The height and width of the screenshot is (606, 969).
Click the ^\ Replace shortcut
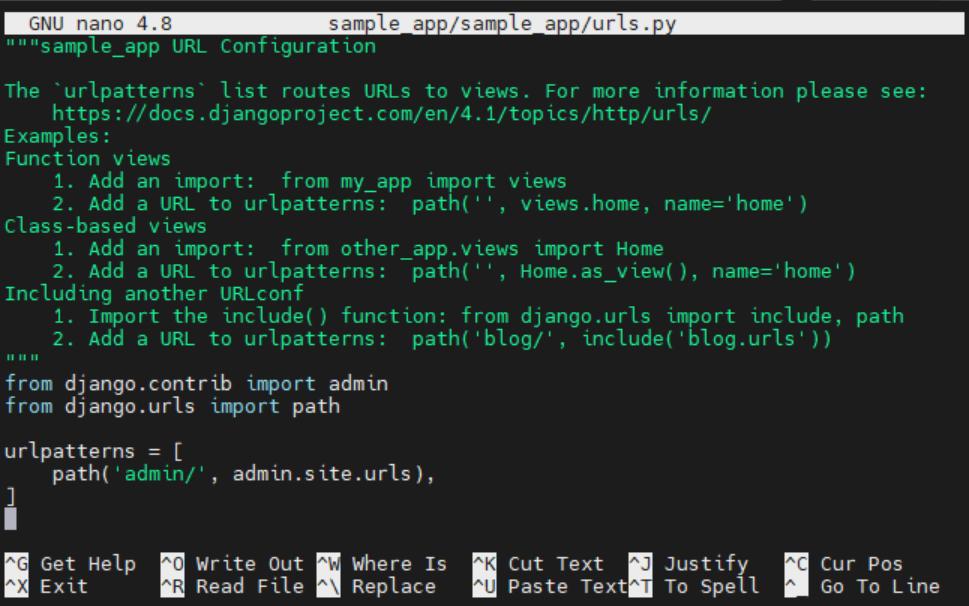376,586
